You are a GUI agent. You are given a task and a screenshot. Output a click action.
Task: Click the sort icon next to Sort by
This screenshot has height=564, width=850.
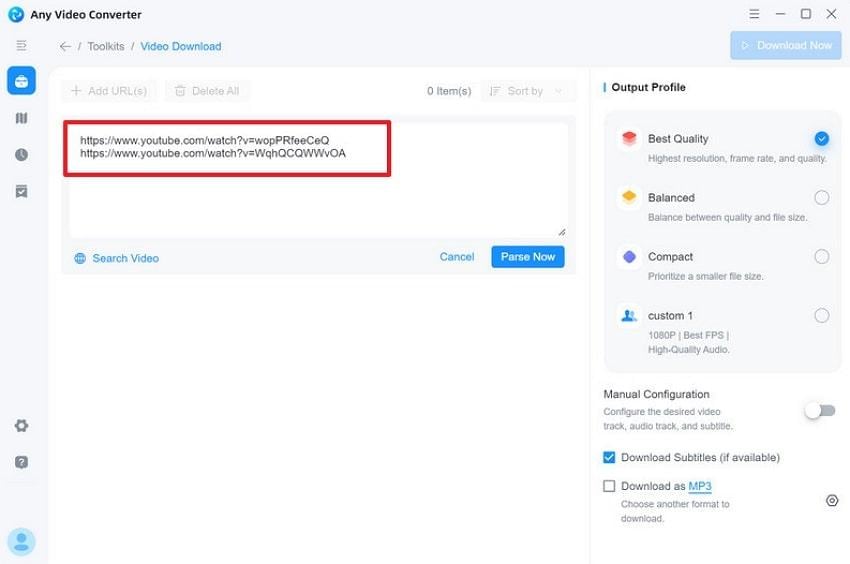click(495, 91)
